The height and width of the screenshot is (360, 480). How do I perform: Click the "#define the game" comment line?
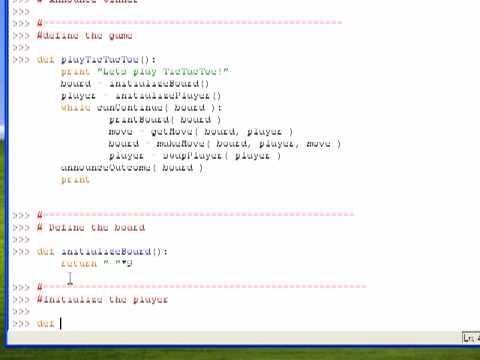coord(85,36)
